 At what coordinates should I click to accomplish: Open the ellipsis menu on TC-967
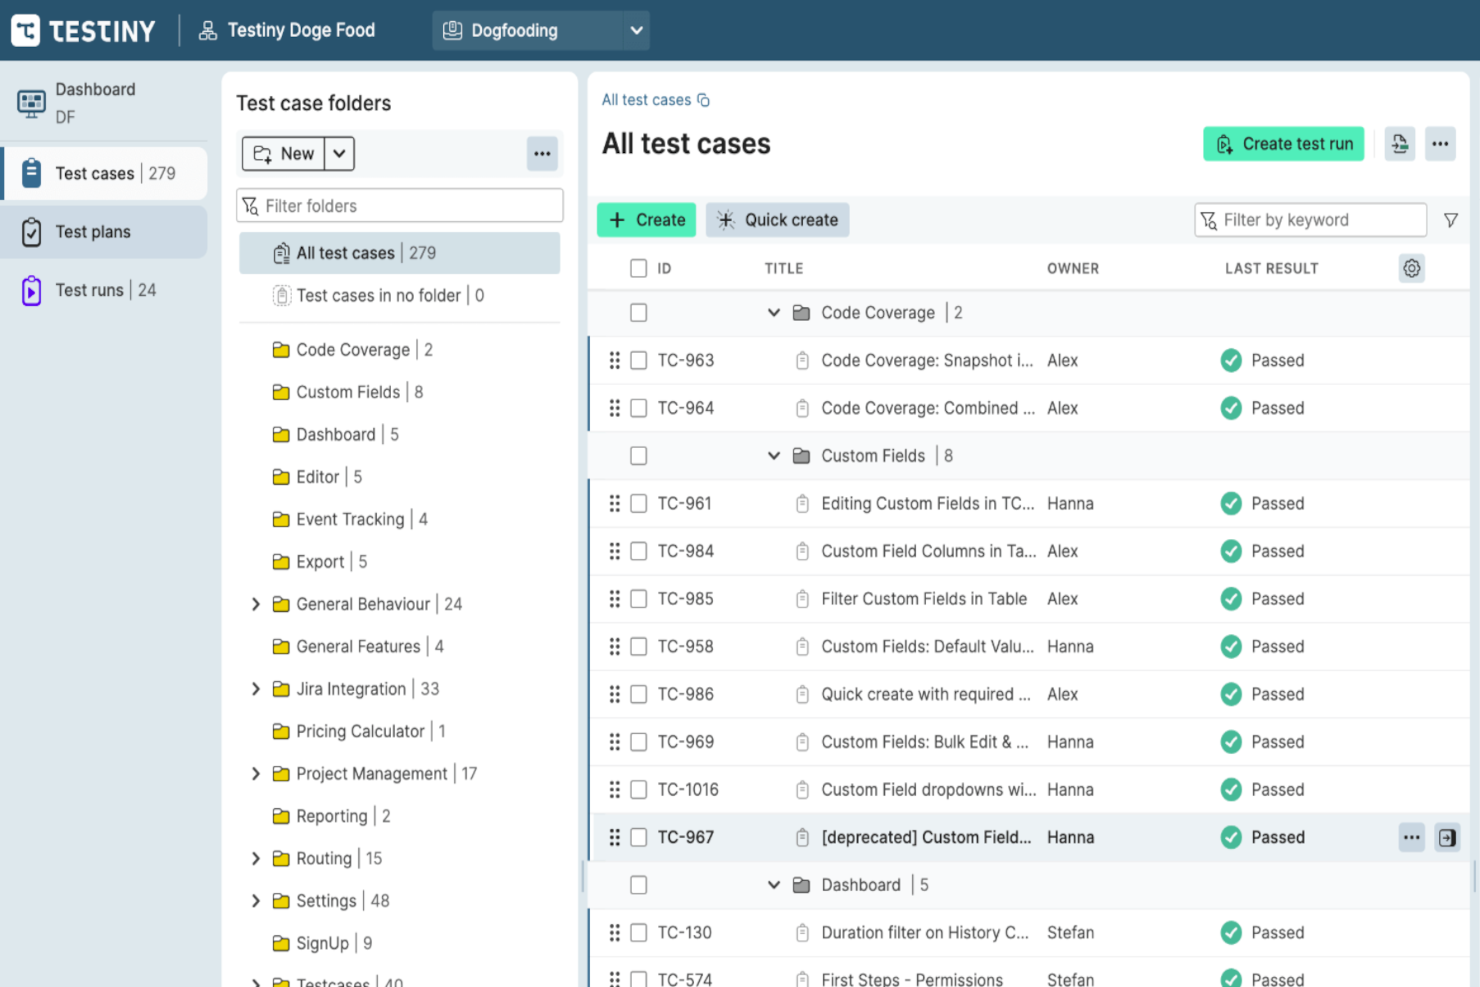point(1411,837)
